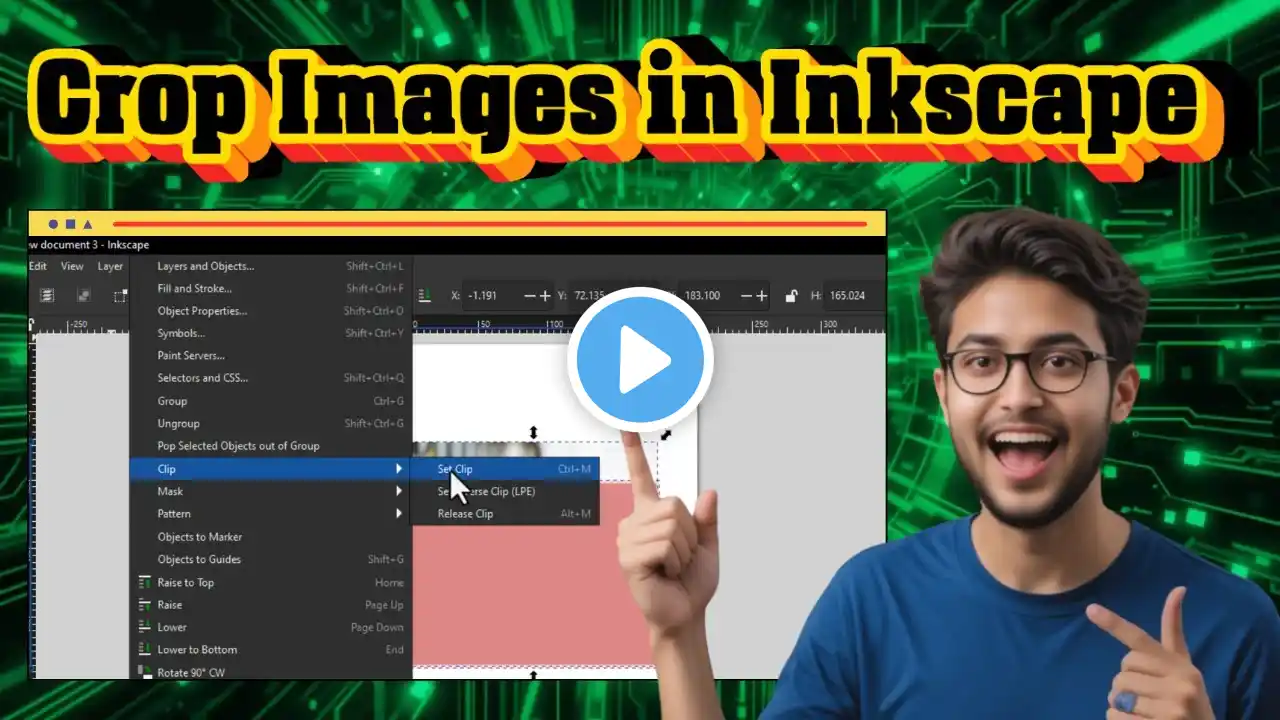The image size is (1280, 720).
Task: Expand the Mask submenu arrow
Action: [399, 491]
